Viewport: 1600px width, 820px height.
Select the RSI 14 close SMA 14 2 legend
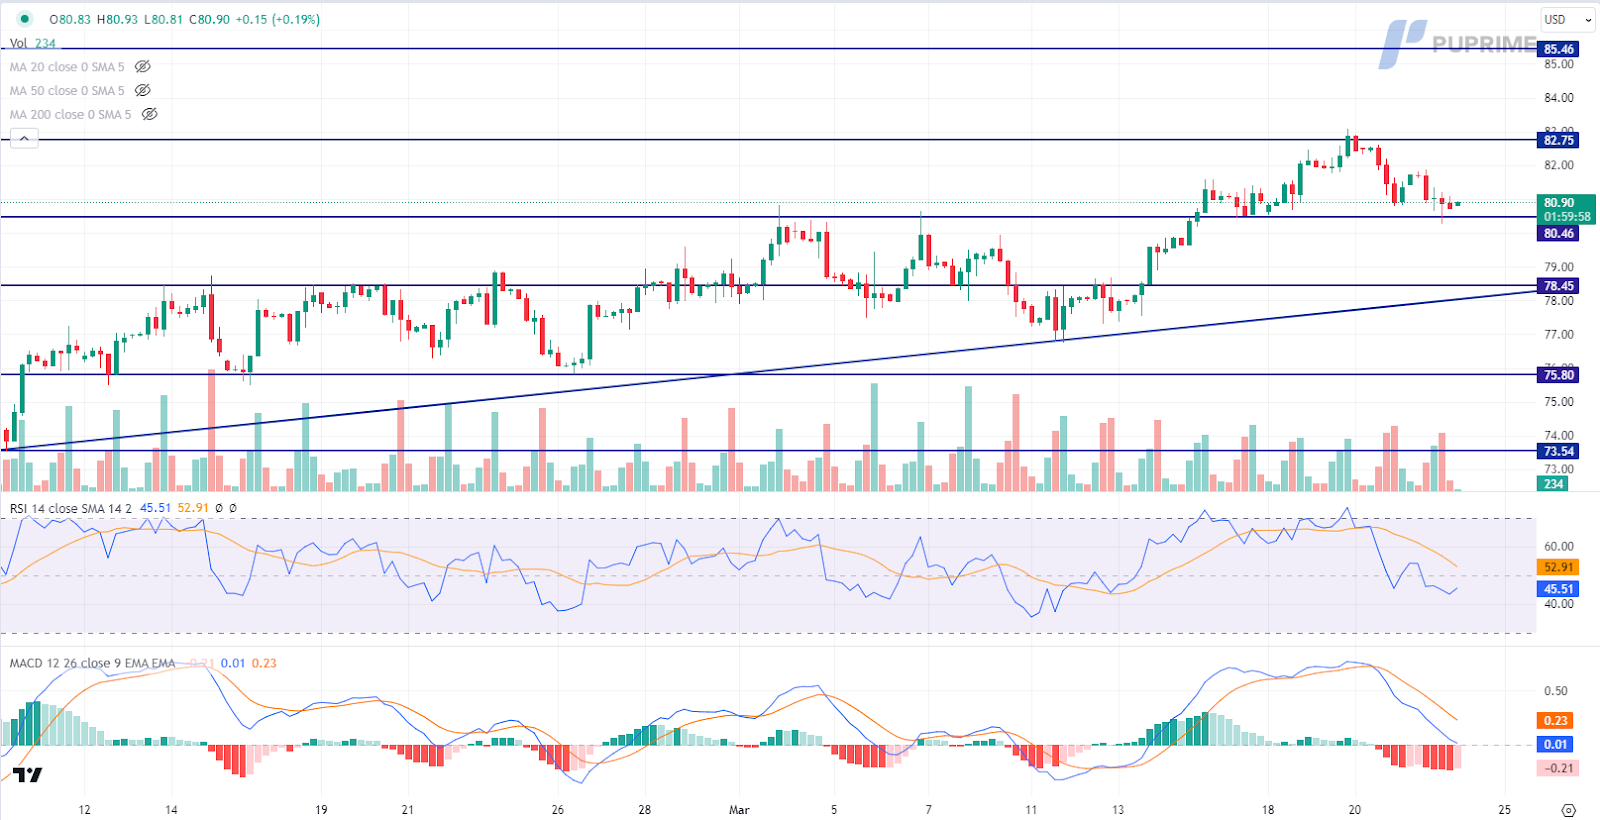point(71,508)
